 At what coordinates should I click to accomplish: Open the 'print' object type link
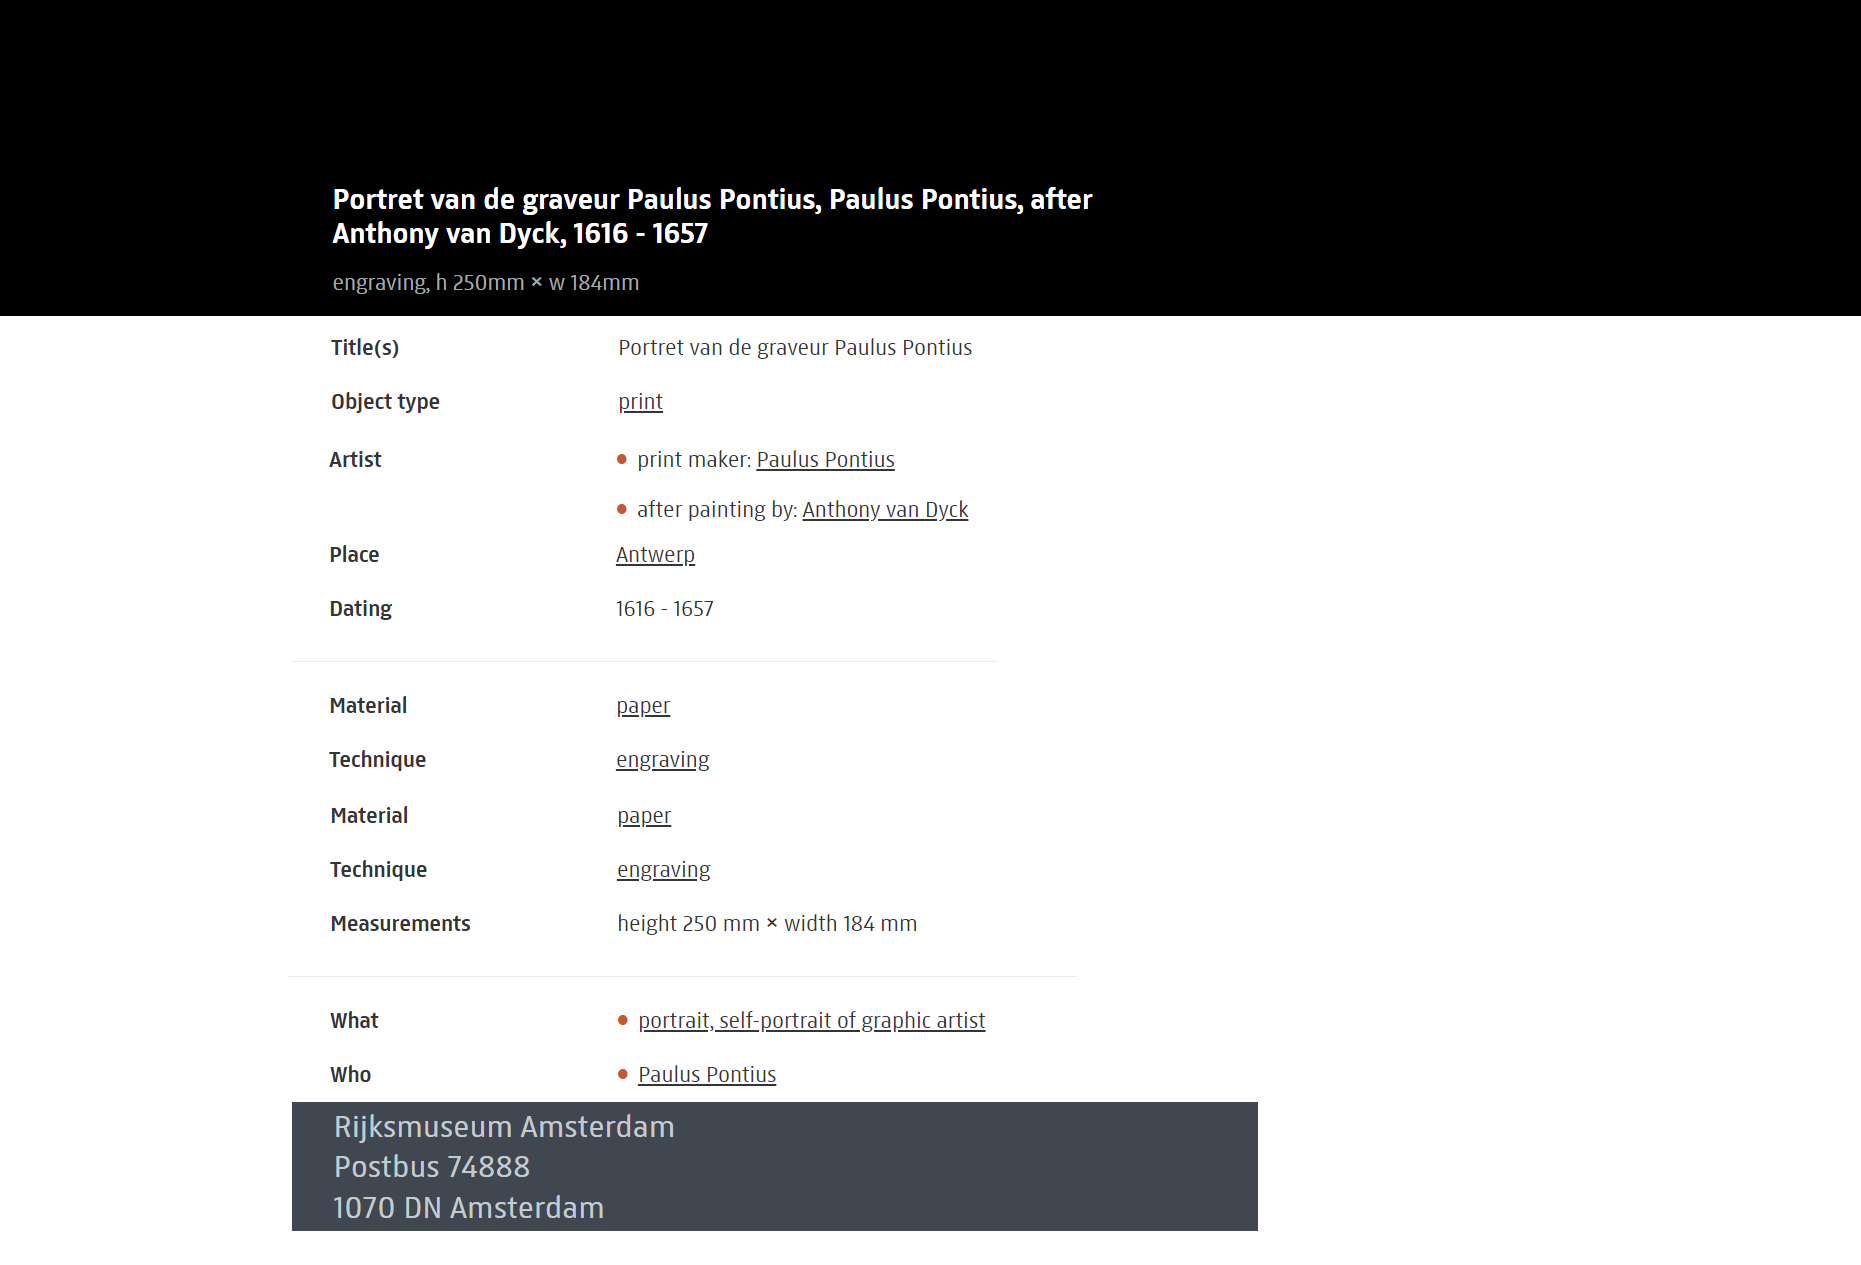tap(640, 402)
